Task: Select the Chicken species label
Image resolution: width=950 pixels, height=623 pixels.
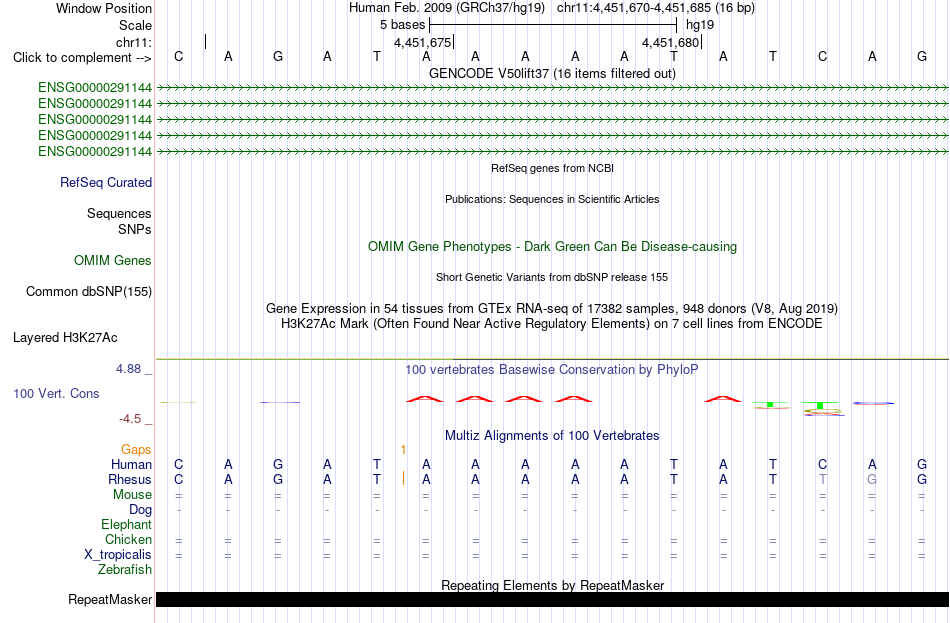Action: 128,539
